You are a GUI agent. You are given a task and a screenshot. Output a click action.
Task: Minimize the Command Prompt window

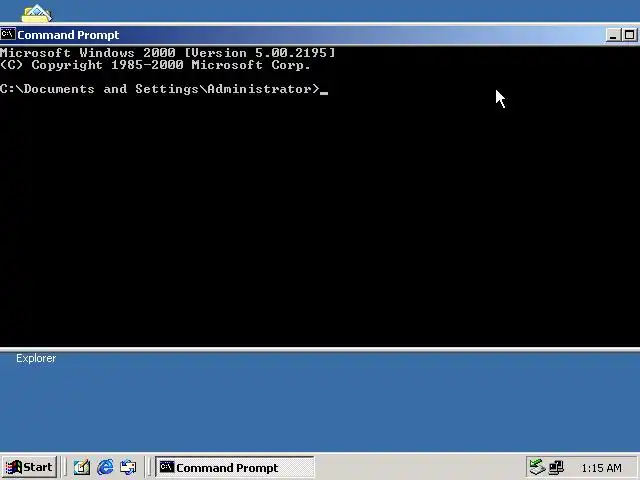[613, 35]
